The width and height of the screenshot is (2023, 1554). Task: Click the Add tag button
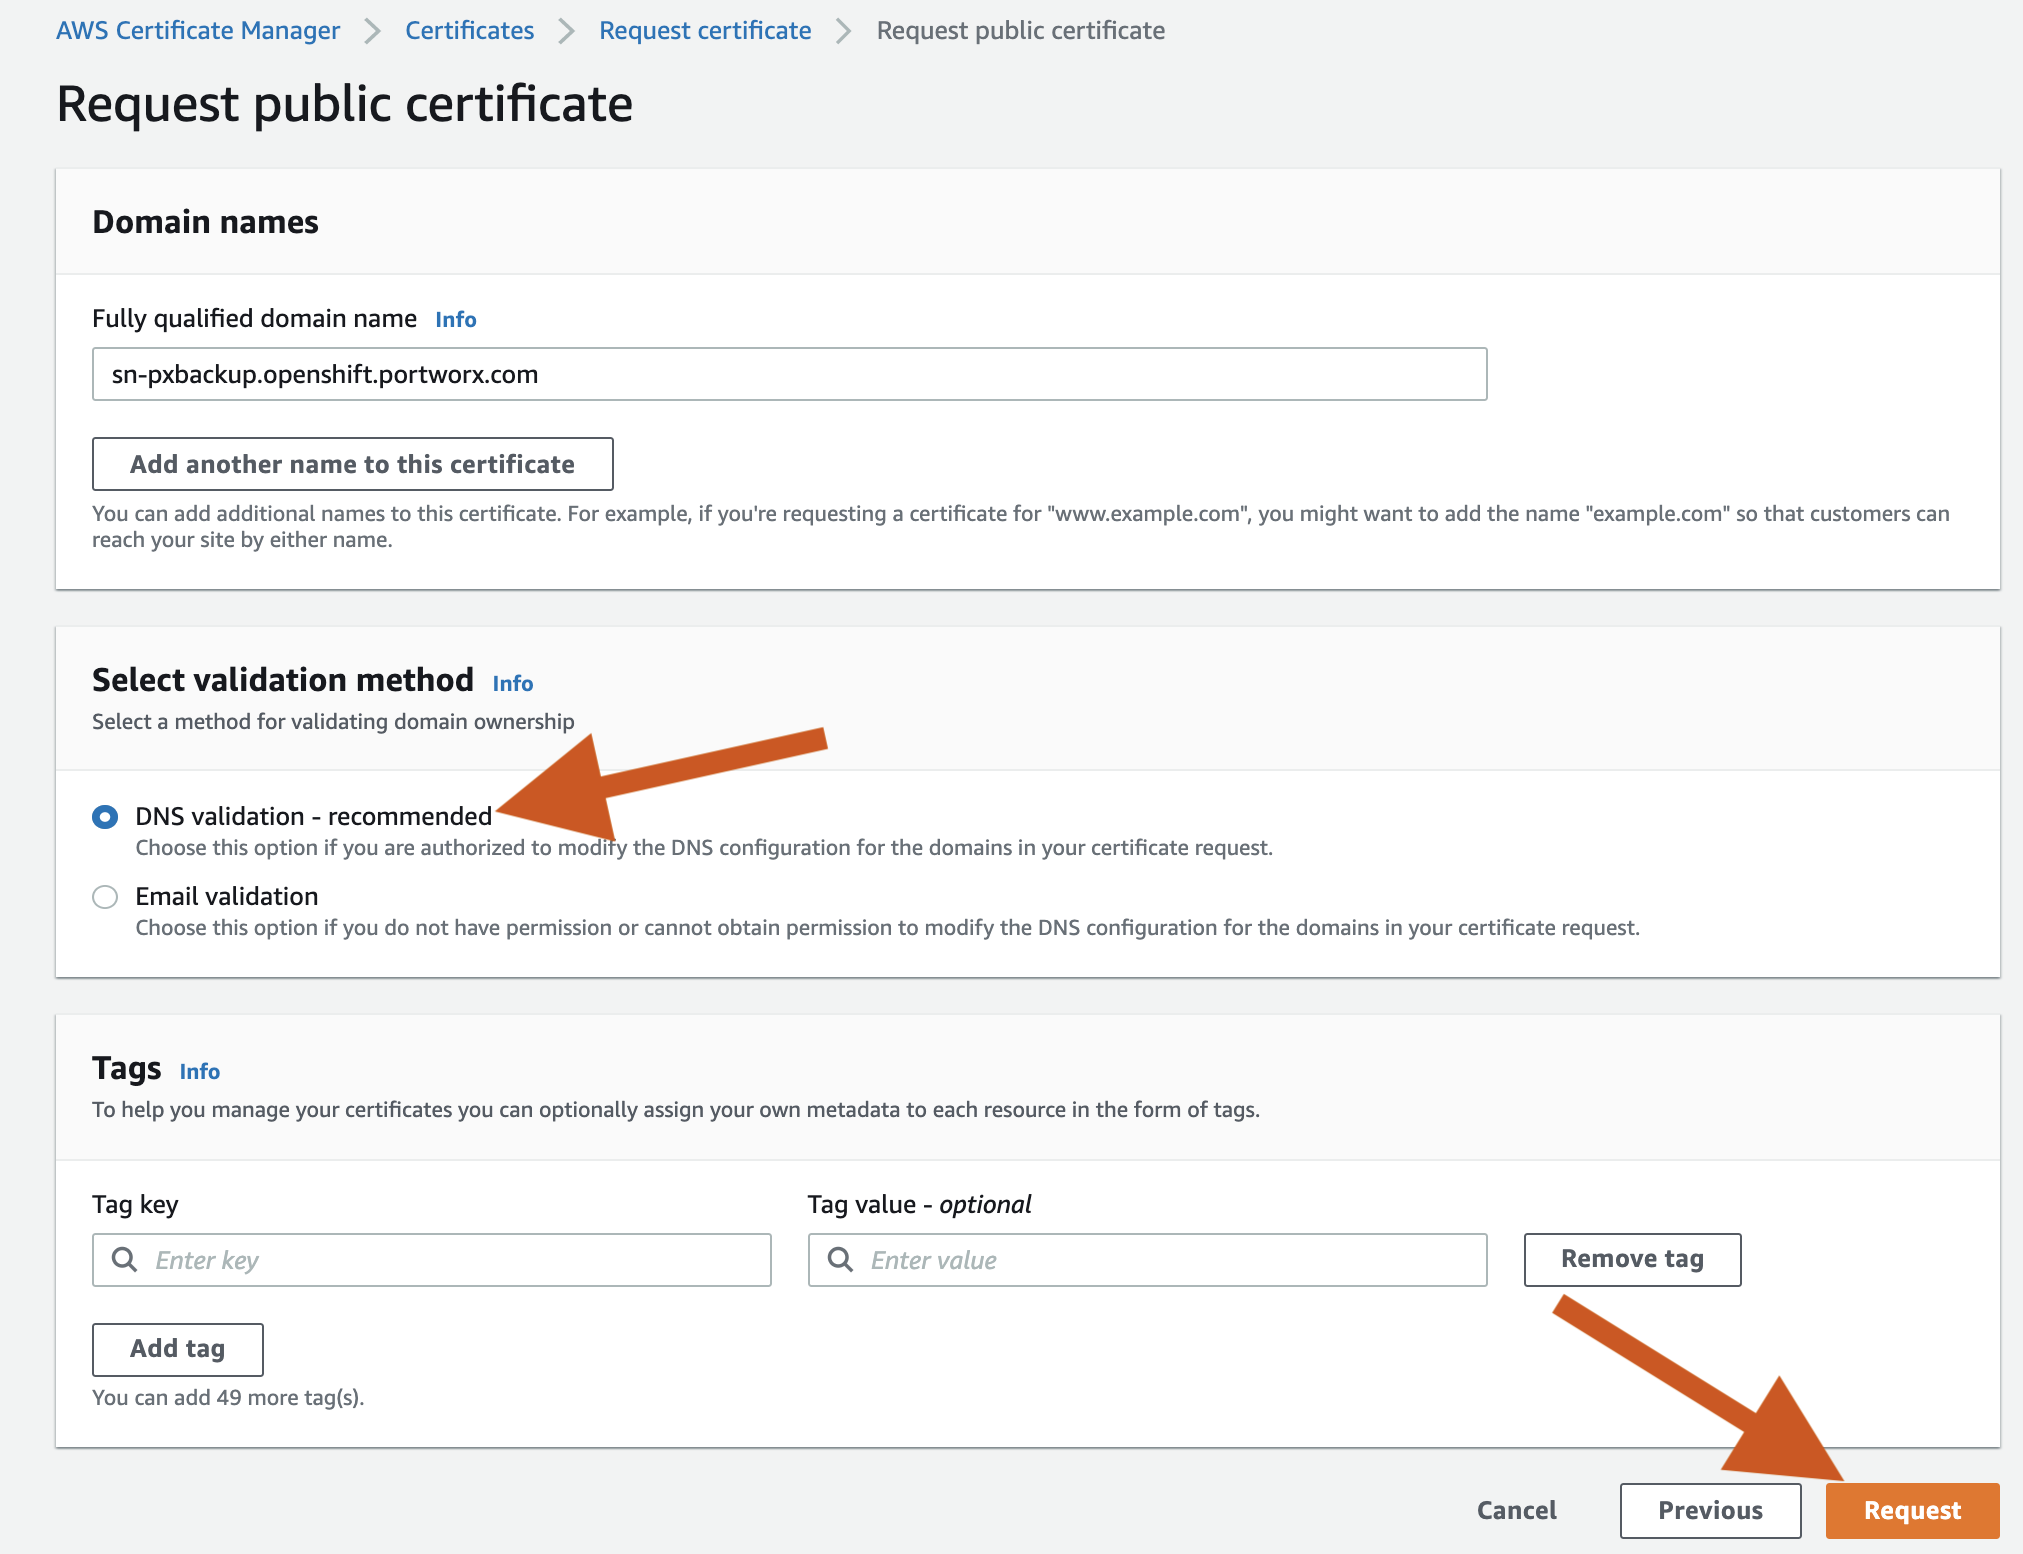pyautogui.click(x=180, y=1347)
